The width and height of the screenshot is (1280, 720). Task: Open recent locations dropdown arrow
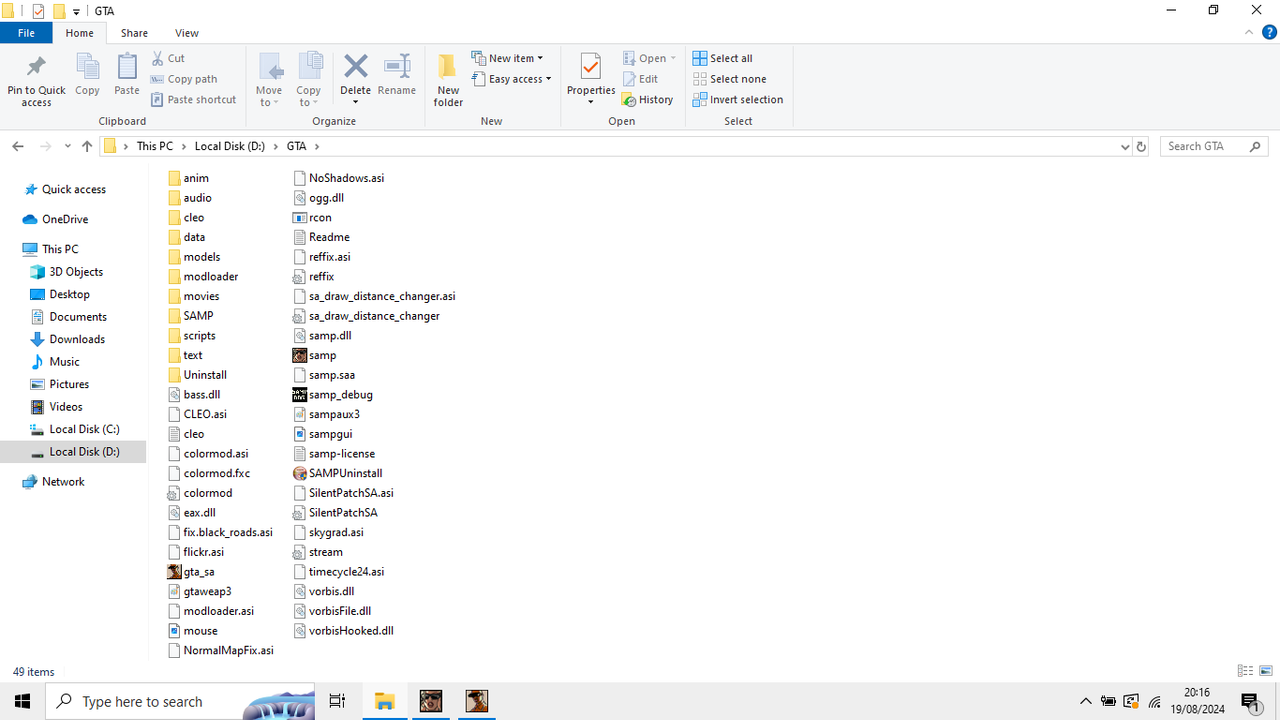pos(67,146)
